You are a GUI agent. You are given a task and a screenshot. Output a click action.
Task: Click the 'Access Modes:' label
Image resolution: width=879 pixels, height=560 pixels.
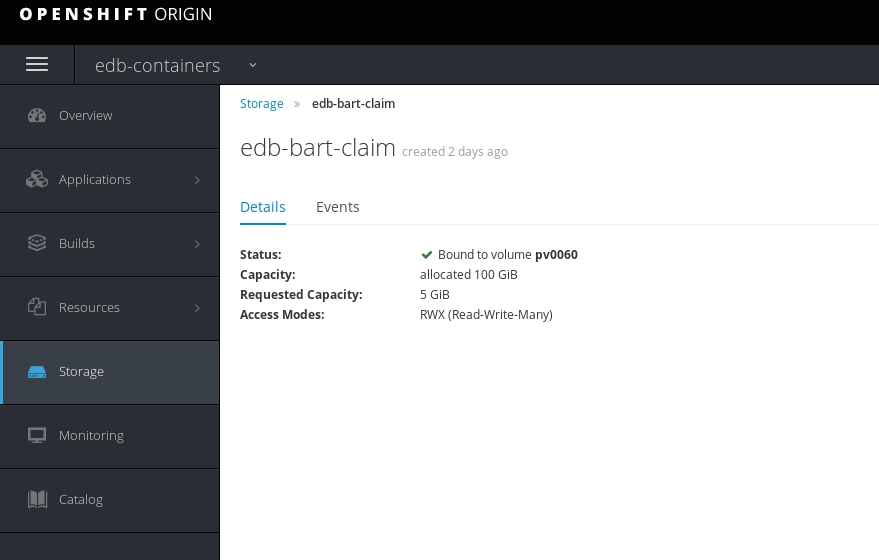click(x=282, y=315)
